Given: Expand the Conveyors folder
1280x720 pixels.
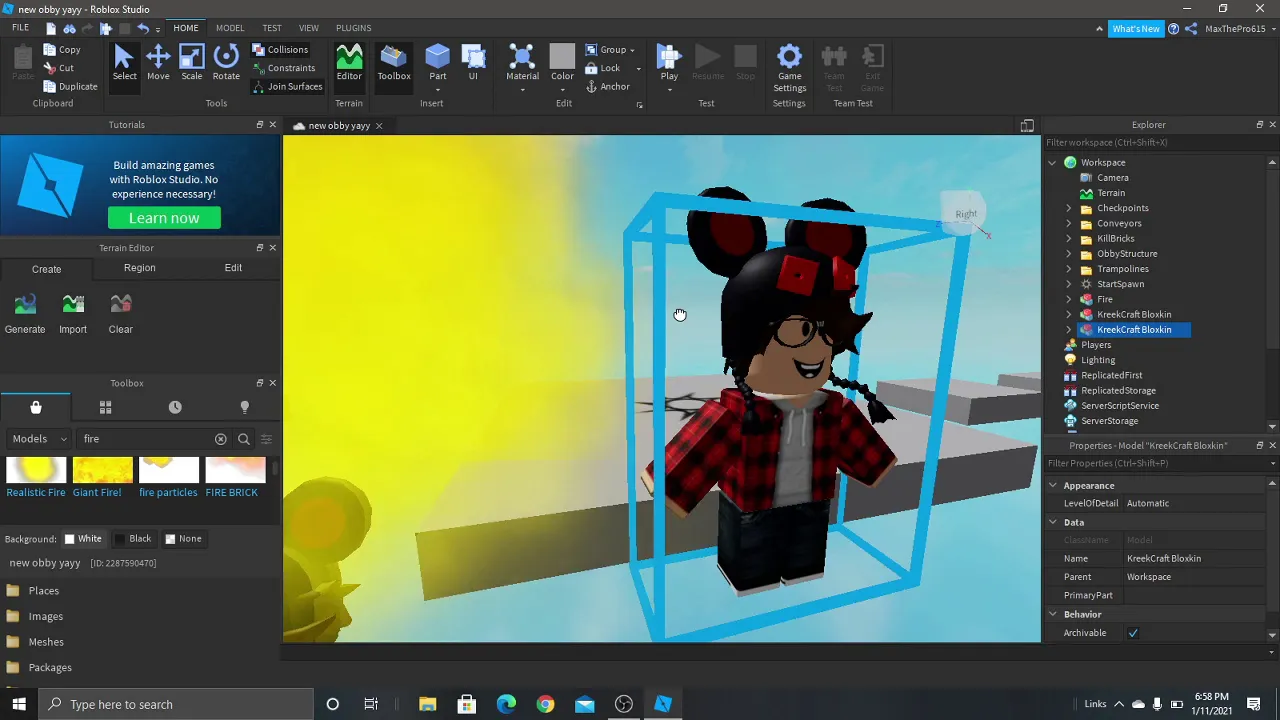Looking at the screenshot, I should 1068,223.
